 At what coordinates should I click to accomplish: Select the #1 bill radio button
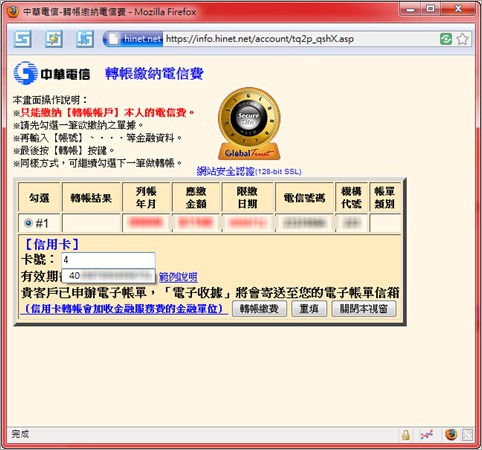[28, 223]
